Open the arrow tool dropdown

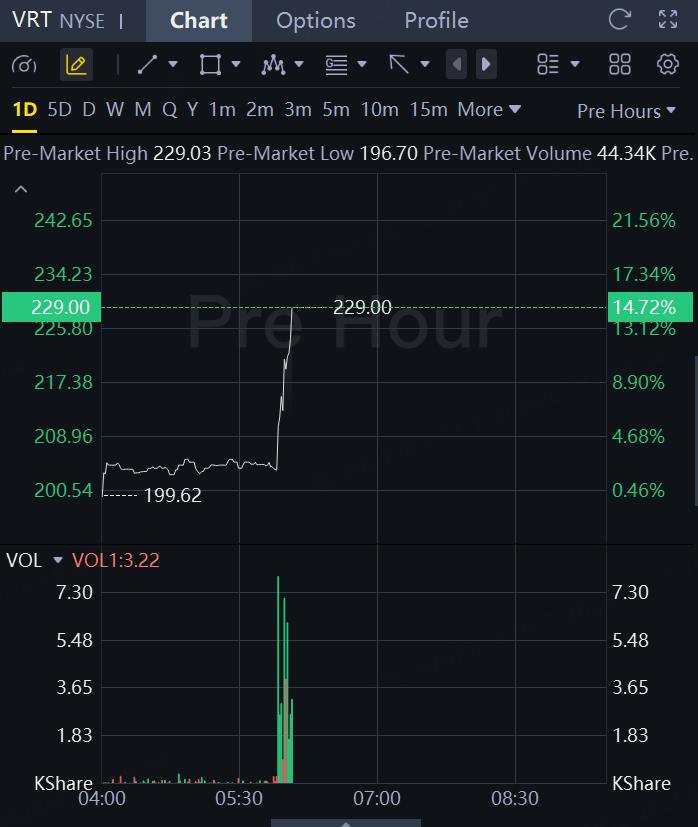[x=425, y=64]
